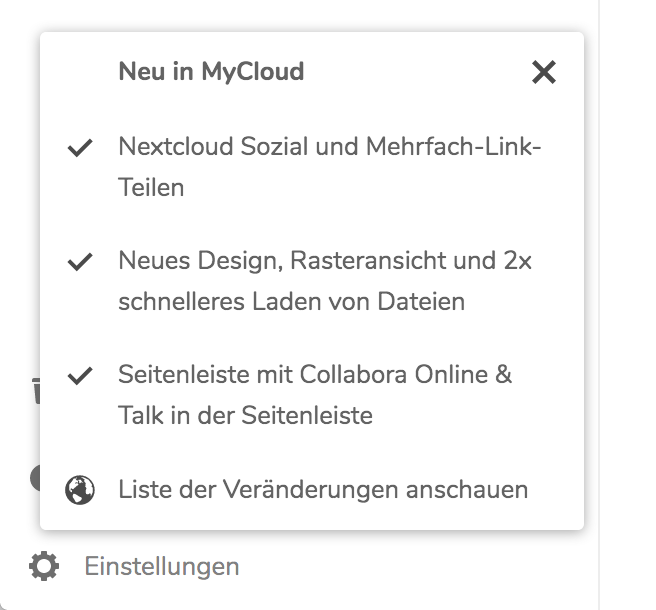Click the checkmark beside Nextcloud Sozial item
Viewport: 656px width, 610px height.
pyautogui.click(x=79, y=148)
